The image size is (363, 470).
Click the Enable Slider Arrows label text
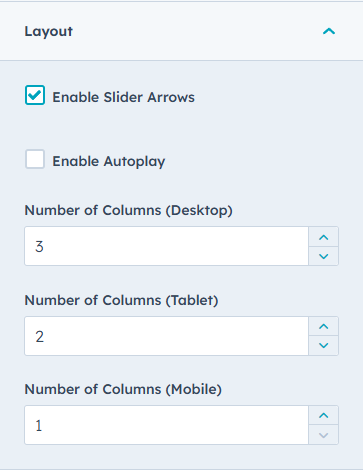click(123, 97)
